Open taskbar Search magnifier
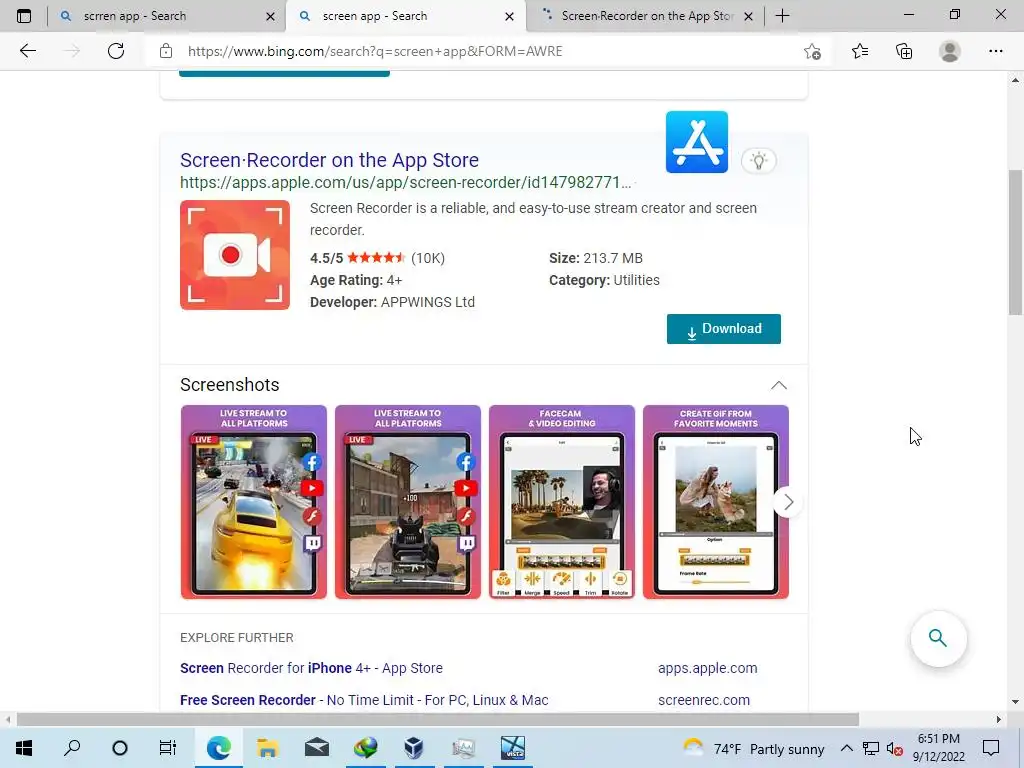The width and height of the screenshot is (1024, 768). pyautogui.click(x=72, y=748)
